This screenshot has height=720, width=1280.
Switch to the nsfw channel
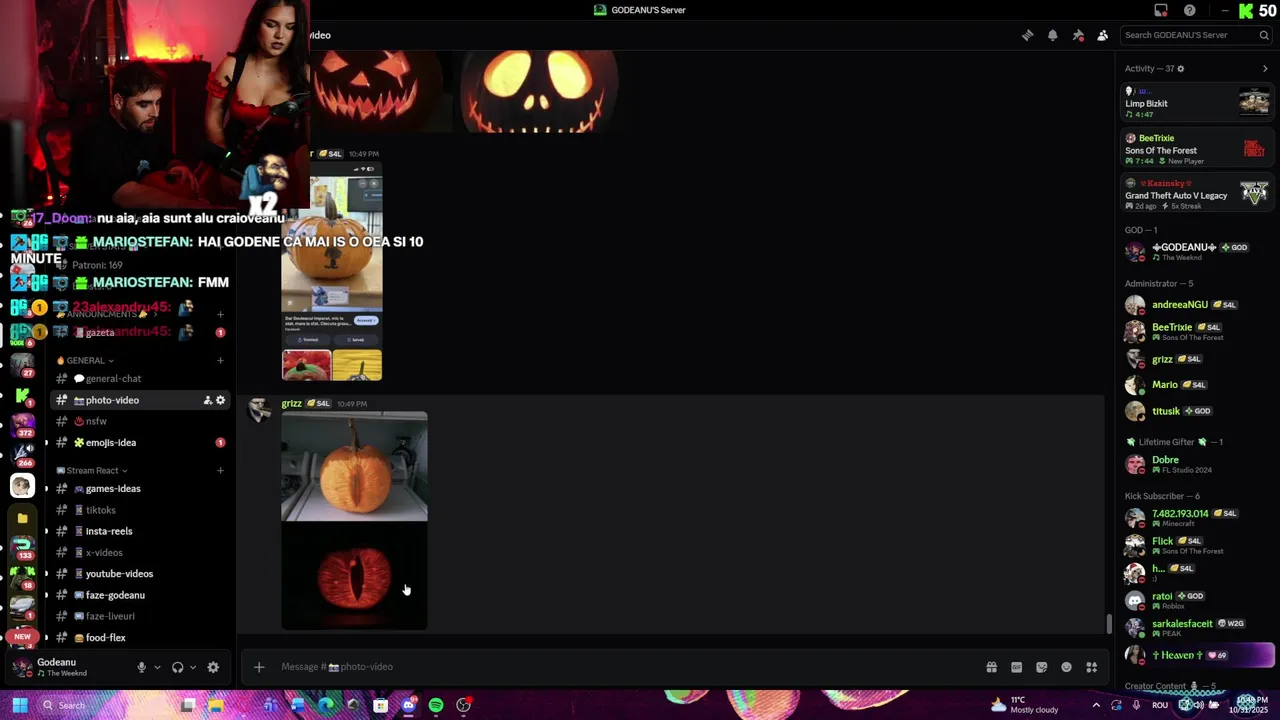click(140, 421)
